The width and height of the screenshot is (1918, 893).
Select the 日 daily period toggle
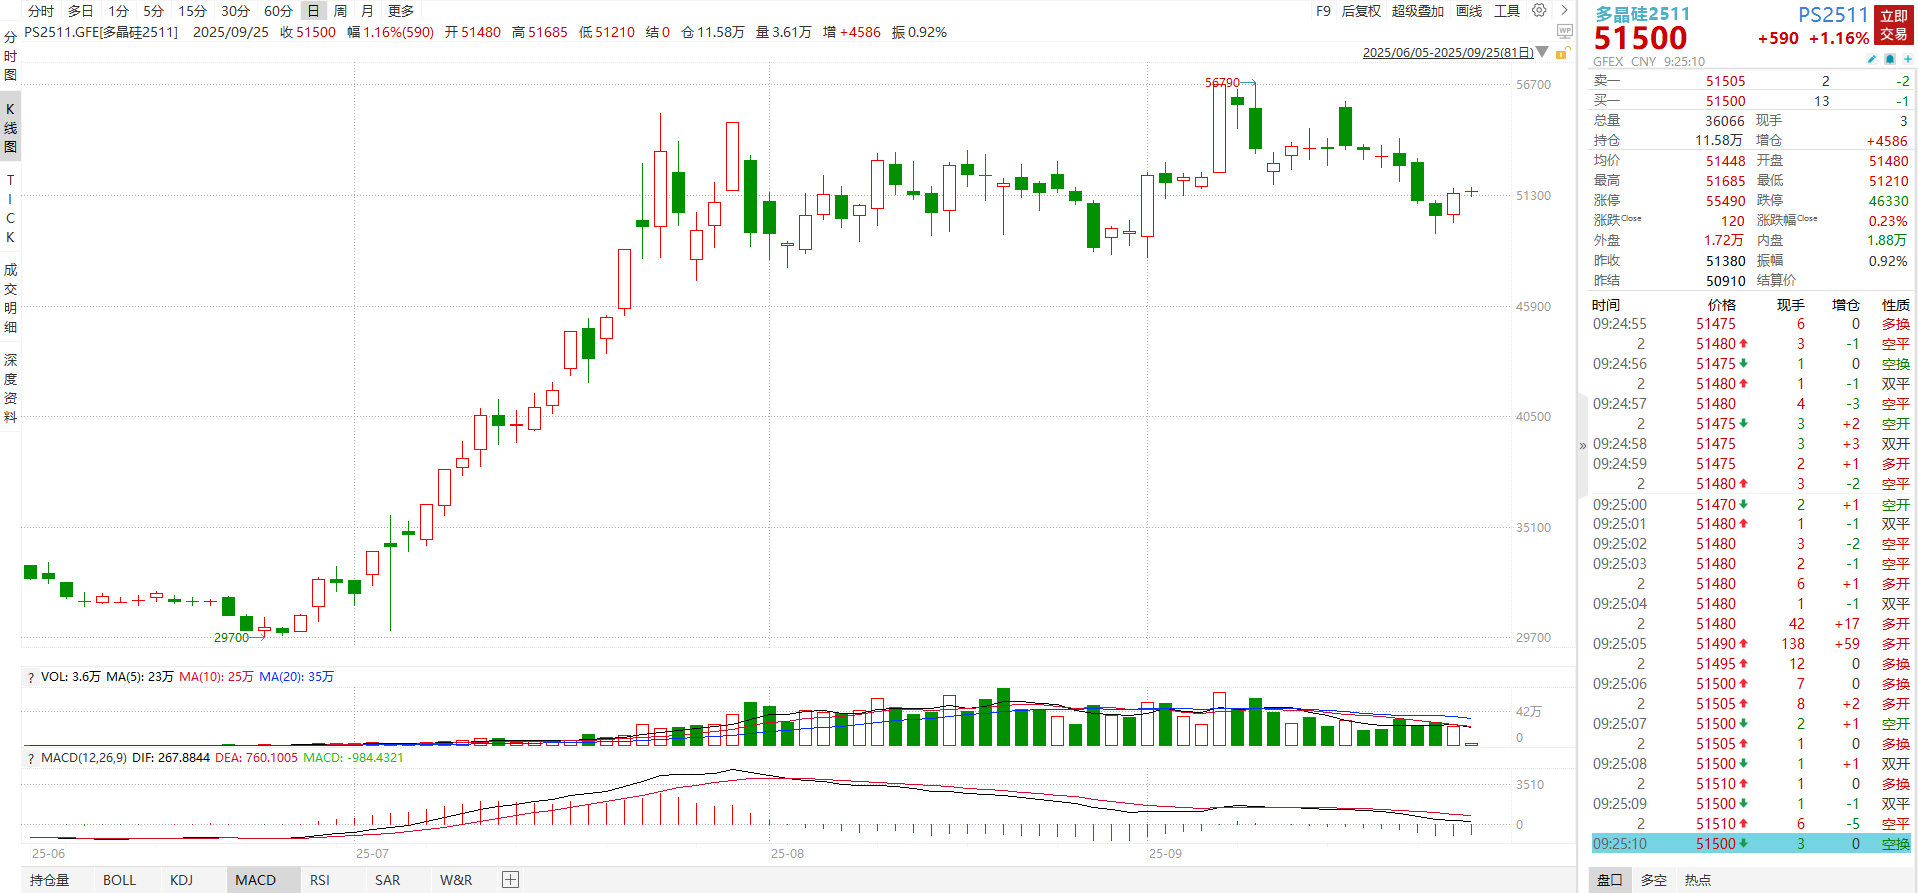tap(313, 11)
